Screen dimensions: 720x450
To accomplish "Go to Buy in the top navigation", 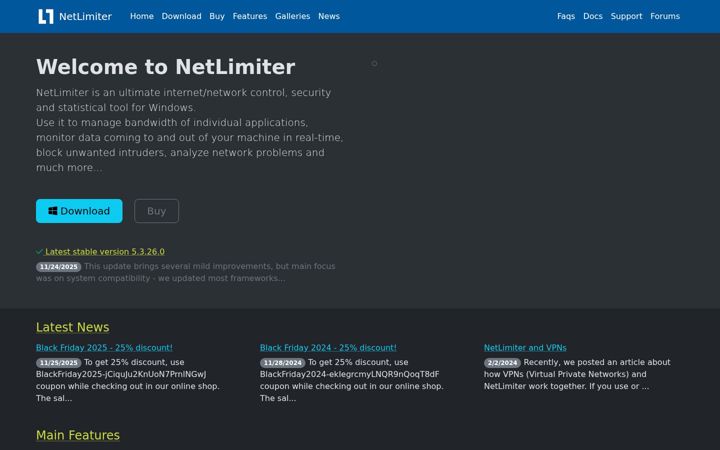I will coord(217,16).
